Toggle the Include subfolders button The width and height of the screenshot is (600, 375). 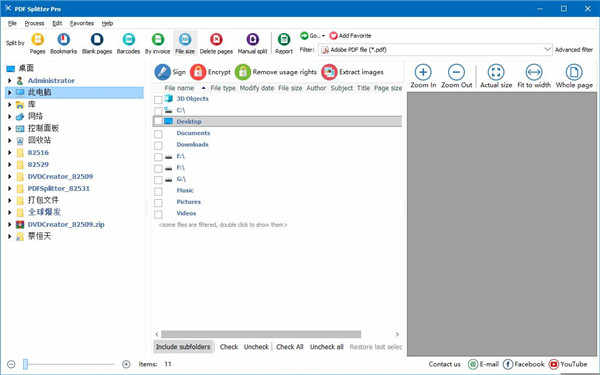[x=183, y=347]
